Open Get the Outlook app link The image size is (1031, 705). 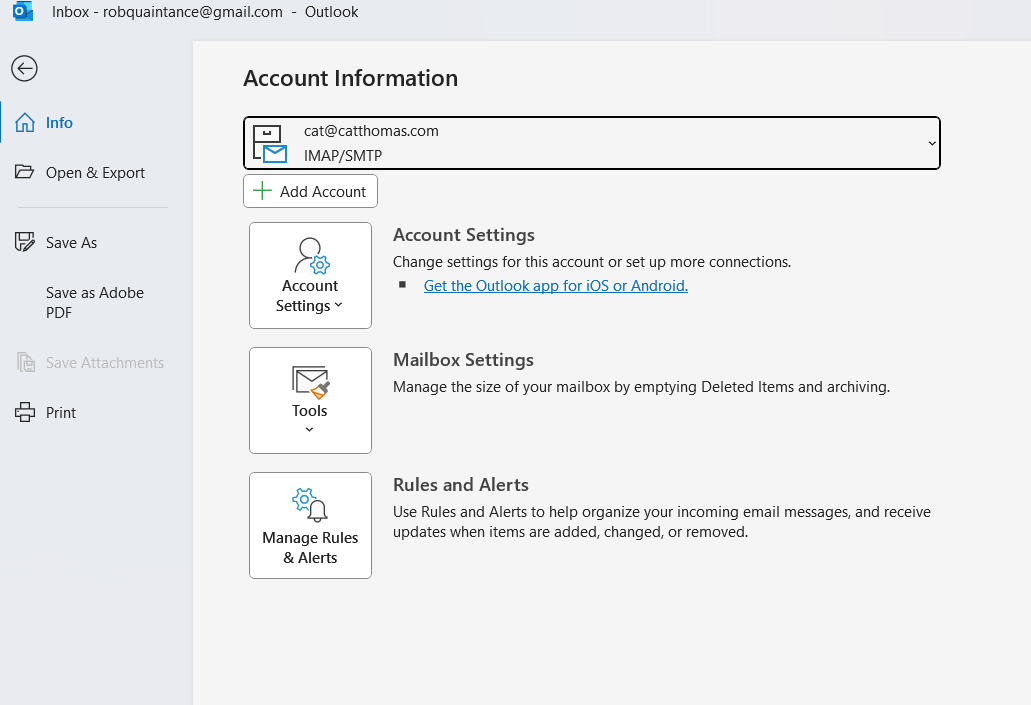[556, 285]
